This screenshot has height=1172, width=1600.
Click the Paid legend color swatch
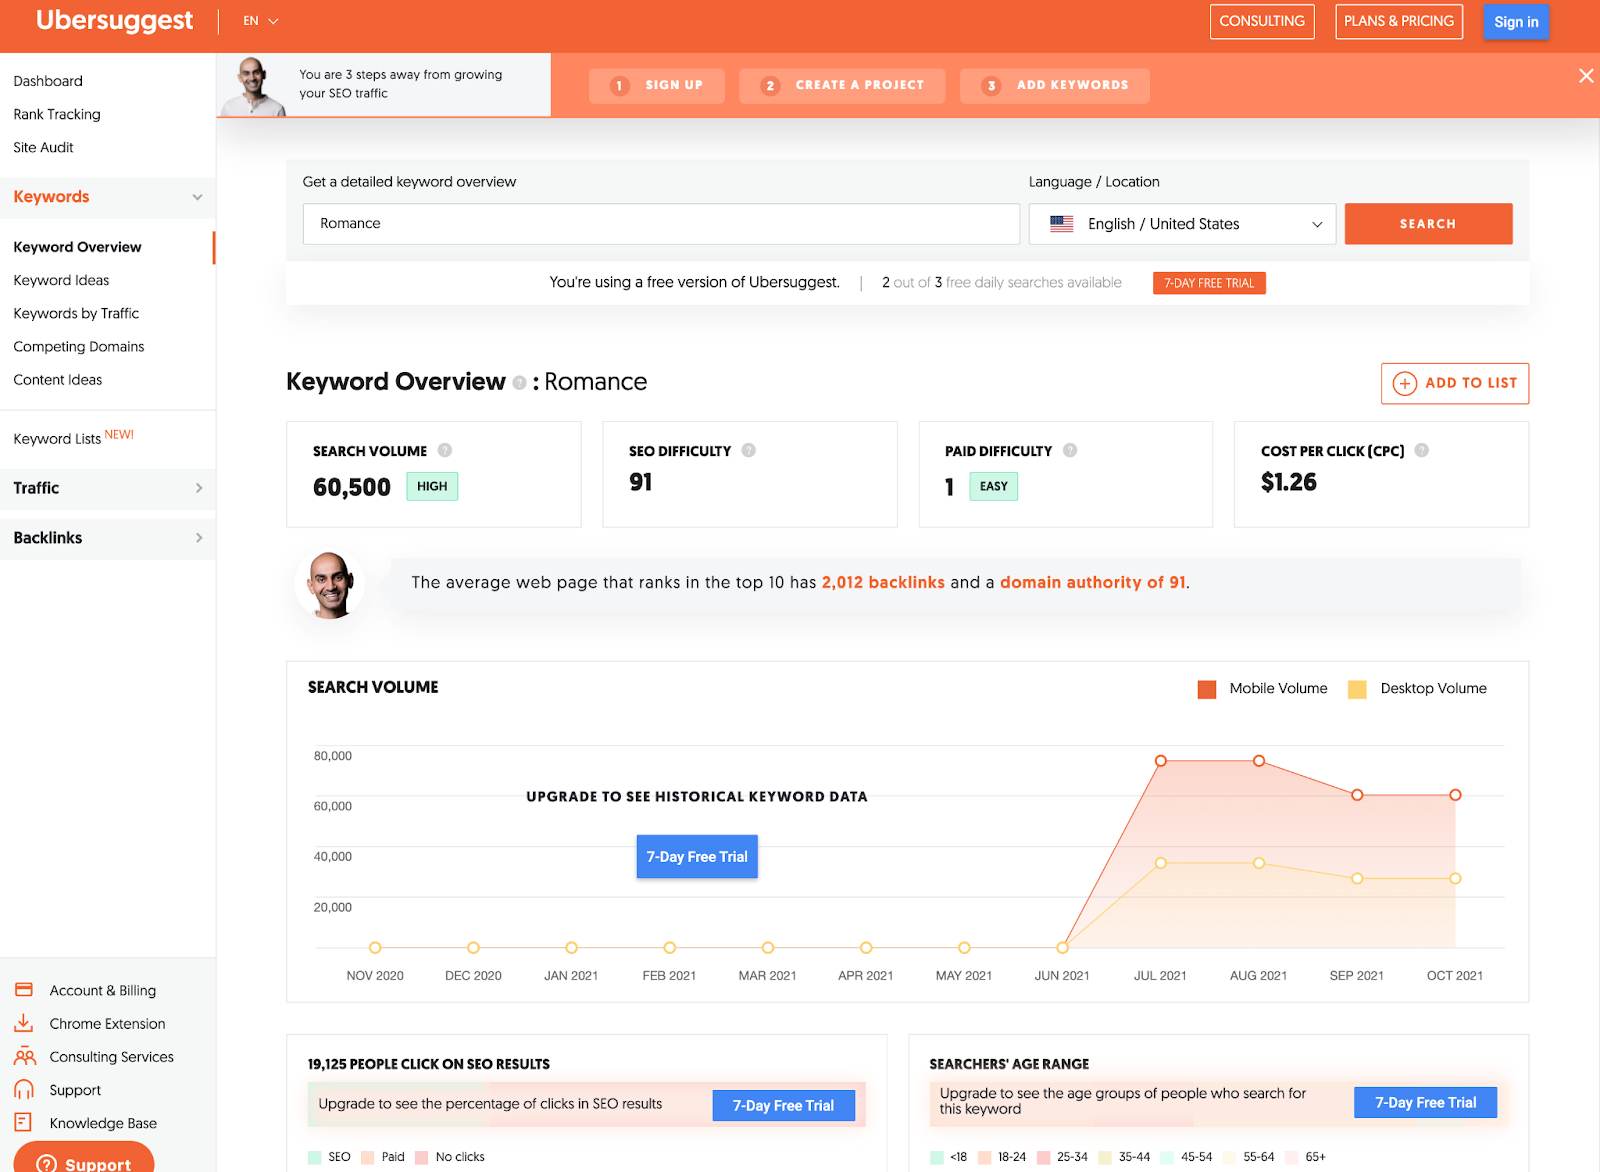(x=368, y=1157)
